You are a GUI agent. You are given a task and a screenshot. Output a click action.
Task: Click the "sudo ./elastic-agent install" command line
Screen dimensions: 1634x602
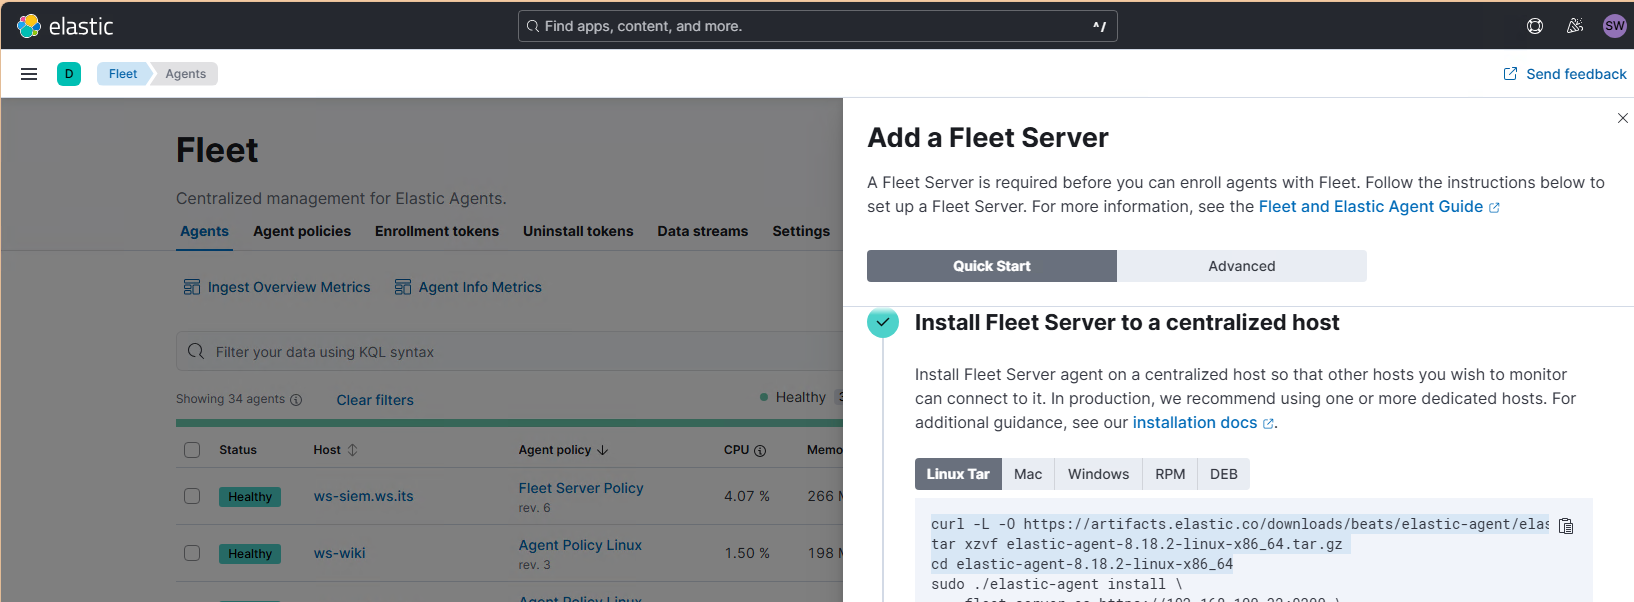[1056, 584]
